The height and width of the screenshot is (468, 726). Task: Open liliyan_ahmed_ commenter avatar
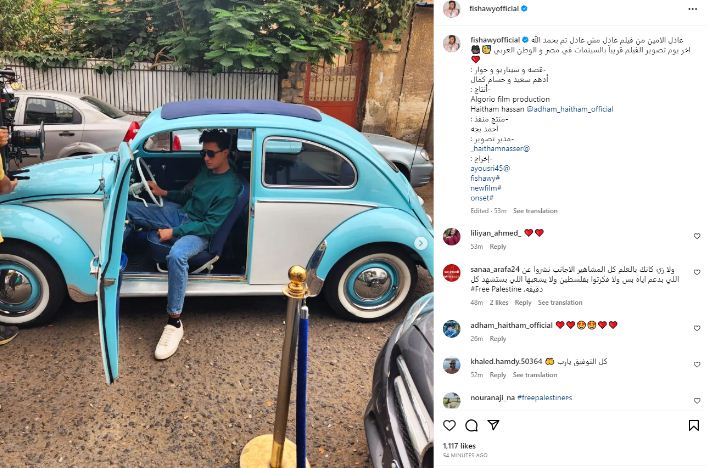click(451, 237)
